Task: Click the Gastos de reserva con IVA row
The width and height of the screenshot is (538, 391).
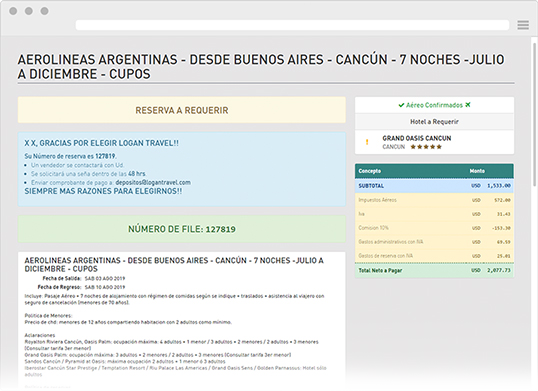Action: click(434, 256)
